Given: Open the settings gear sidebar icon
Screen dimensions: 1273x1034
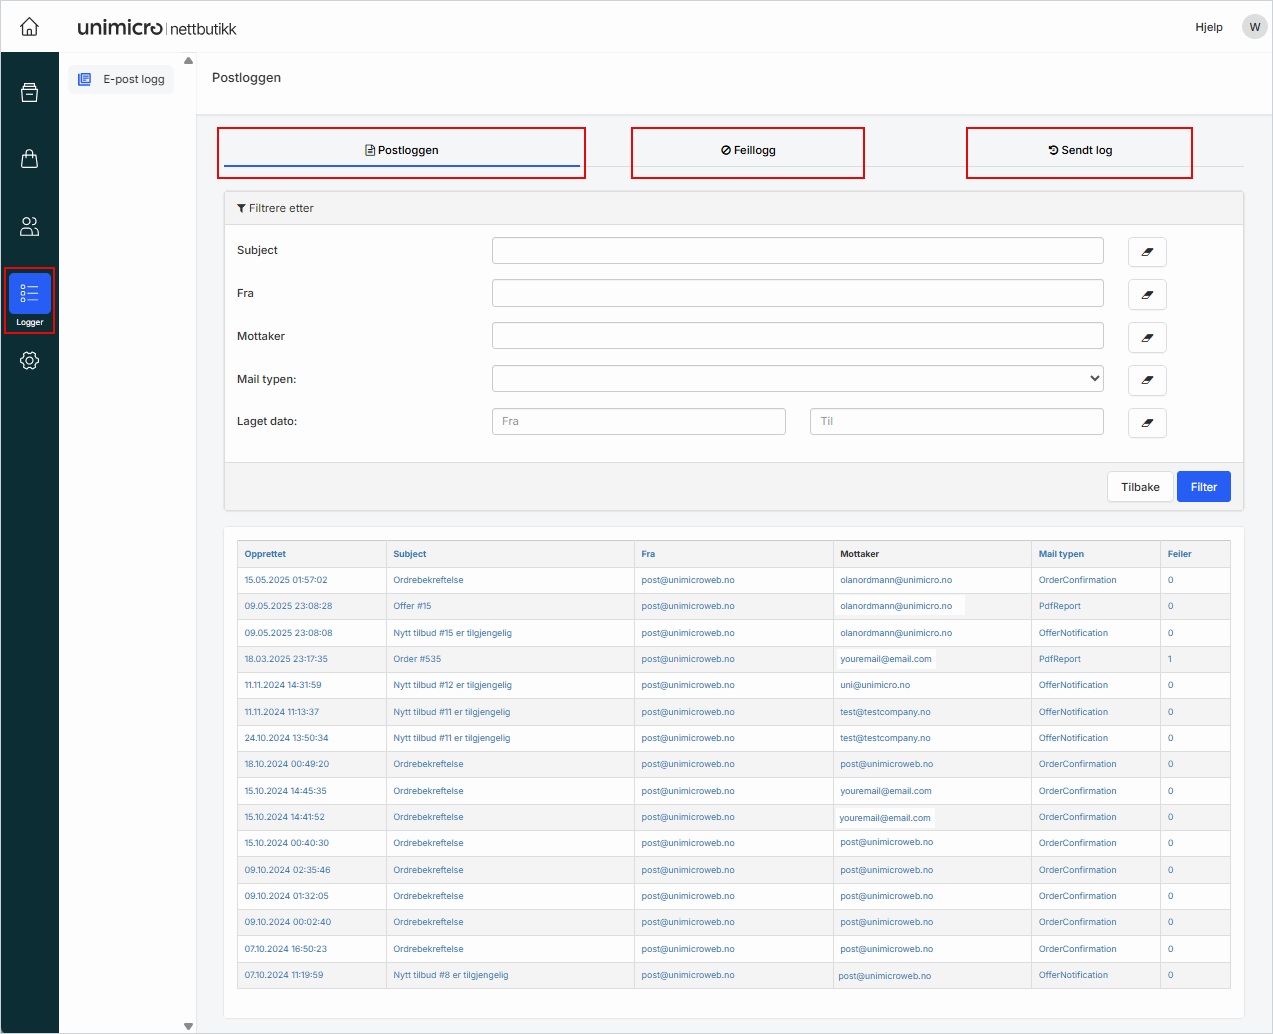Looking at the screenshot, I should pos(29,361).
